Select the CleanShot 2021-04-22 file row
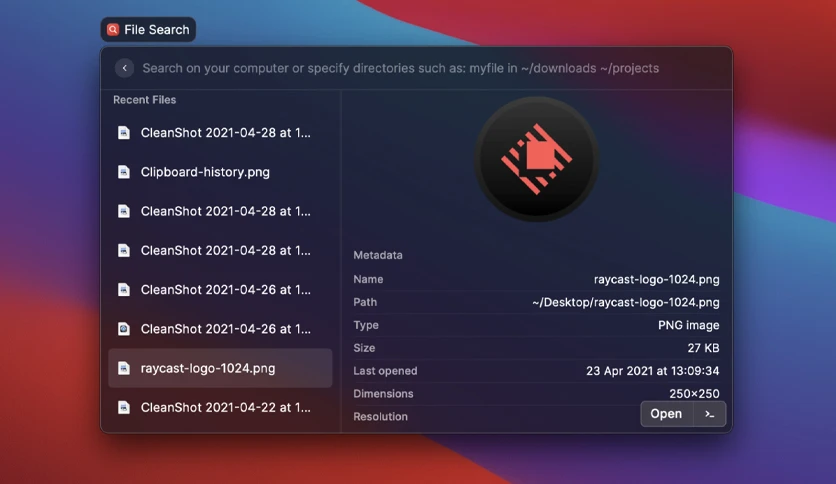Screen dimensions: 836x484 point(220,407)
